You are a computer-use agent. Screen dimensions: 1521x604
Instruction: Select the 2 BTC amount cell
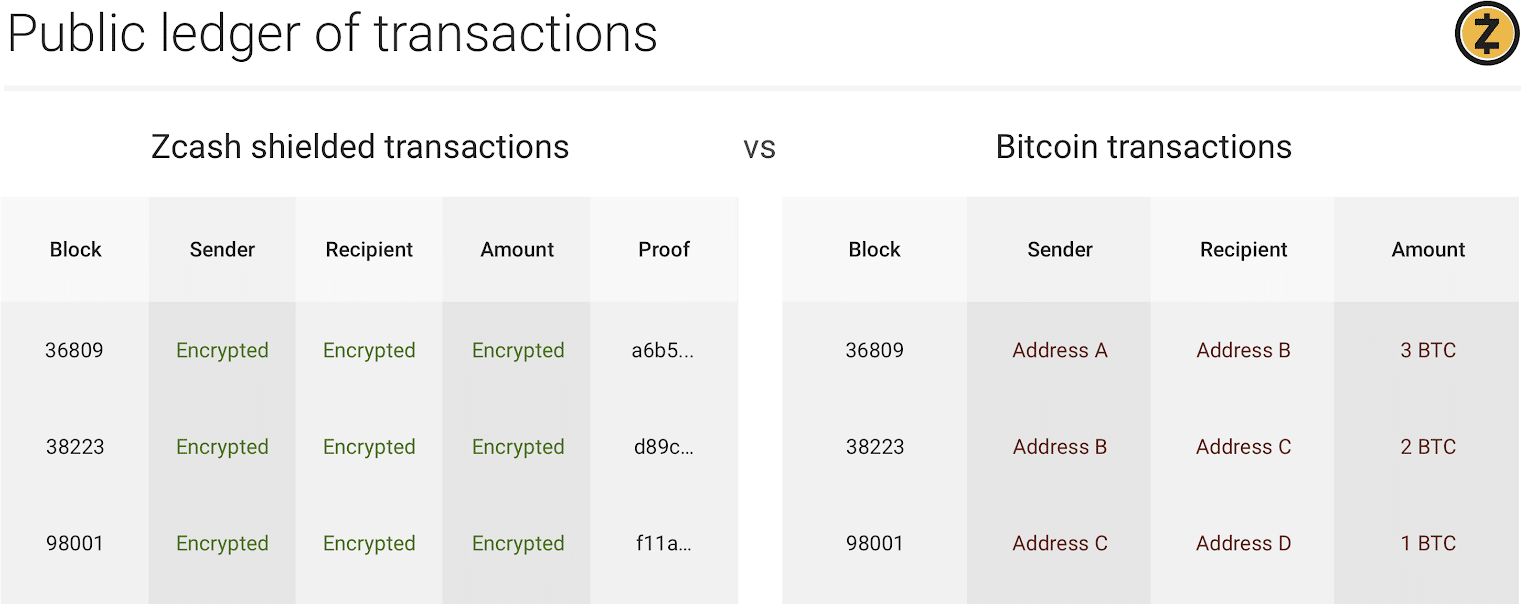pos(1428,447)
